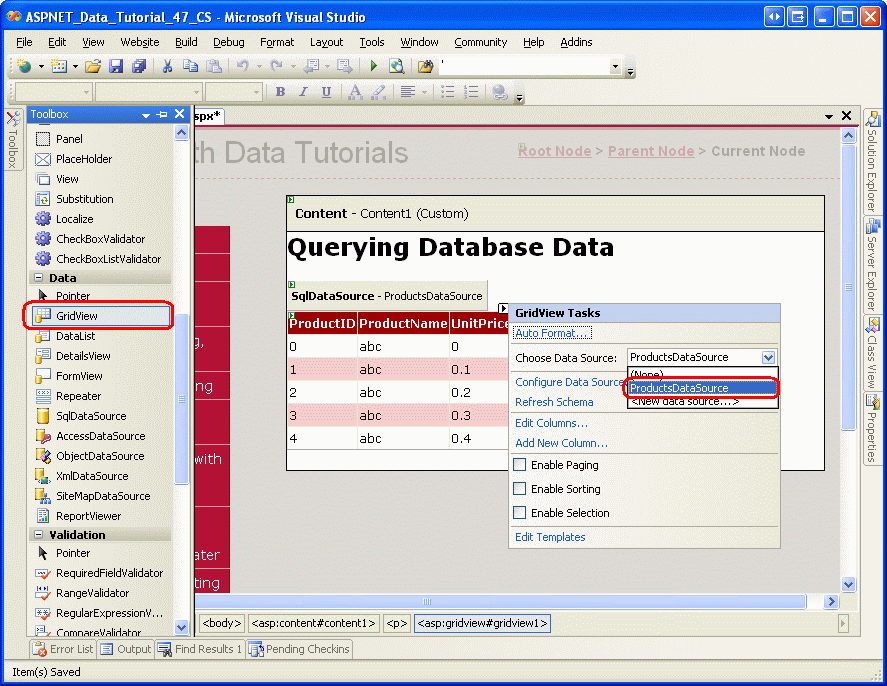Collapse the Data section in Toolbox

[x=38, y=278]
